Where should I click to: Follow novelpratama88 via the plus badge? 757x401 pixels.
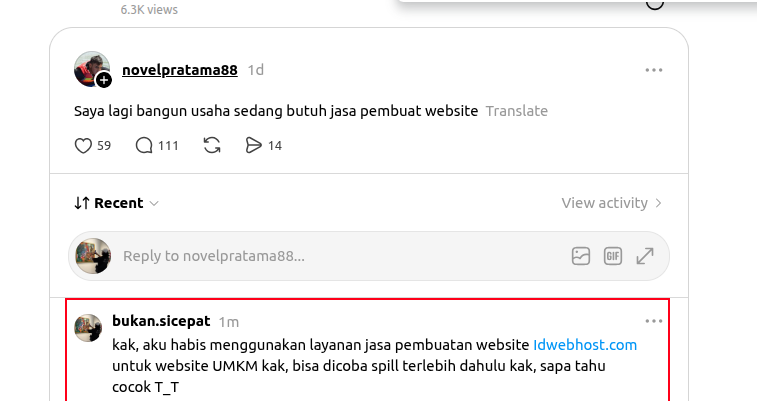tap(104, 80)
